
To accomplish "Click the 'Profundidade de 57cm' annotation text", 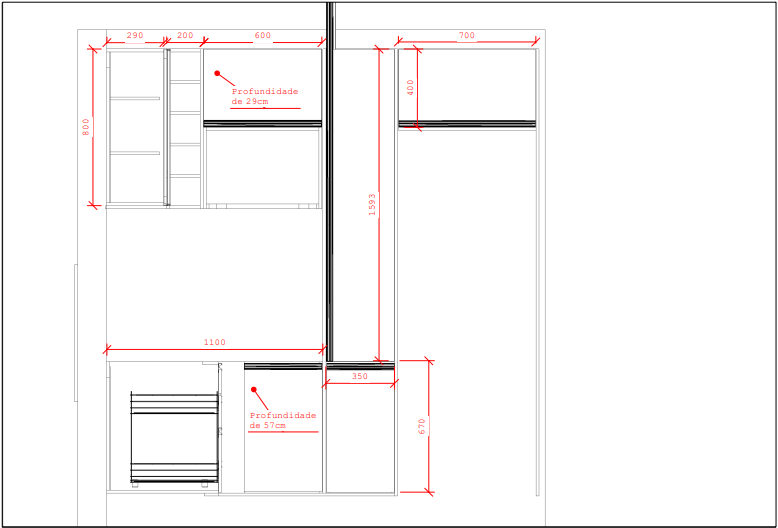I will (283, 420).
